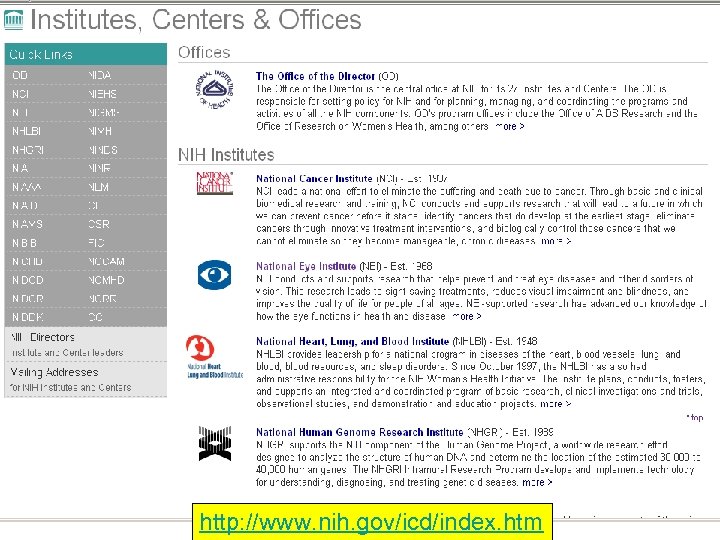Select NIDCD in Quick Links

[28, 280]
